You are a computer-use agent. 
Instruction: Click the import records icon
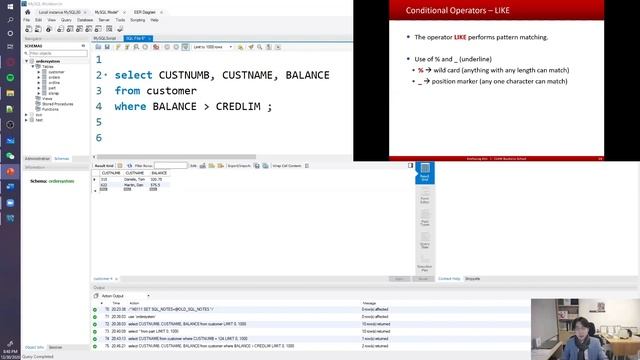265,166
